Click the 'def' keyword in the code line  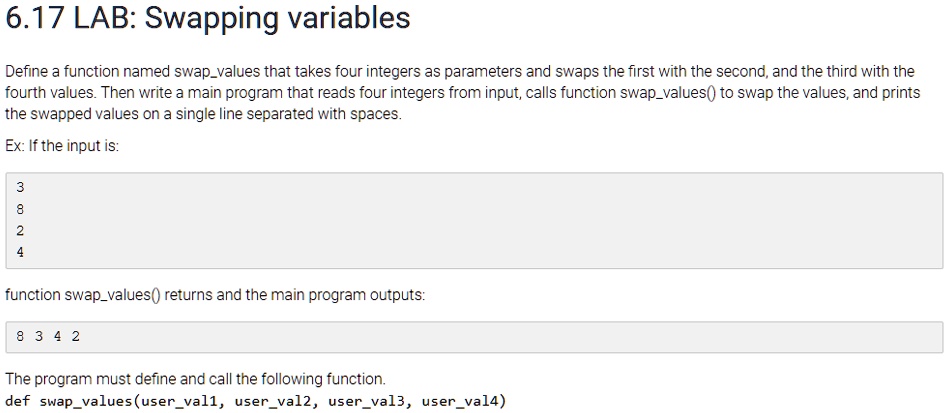click(x=18, y=401)
